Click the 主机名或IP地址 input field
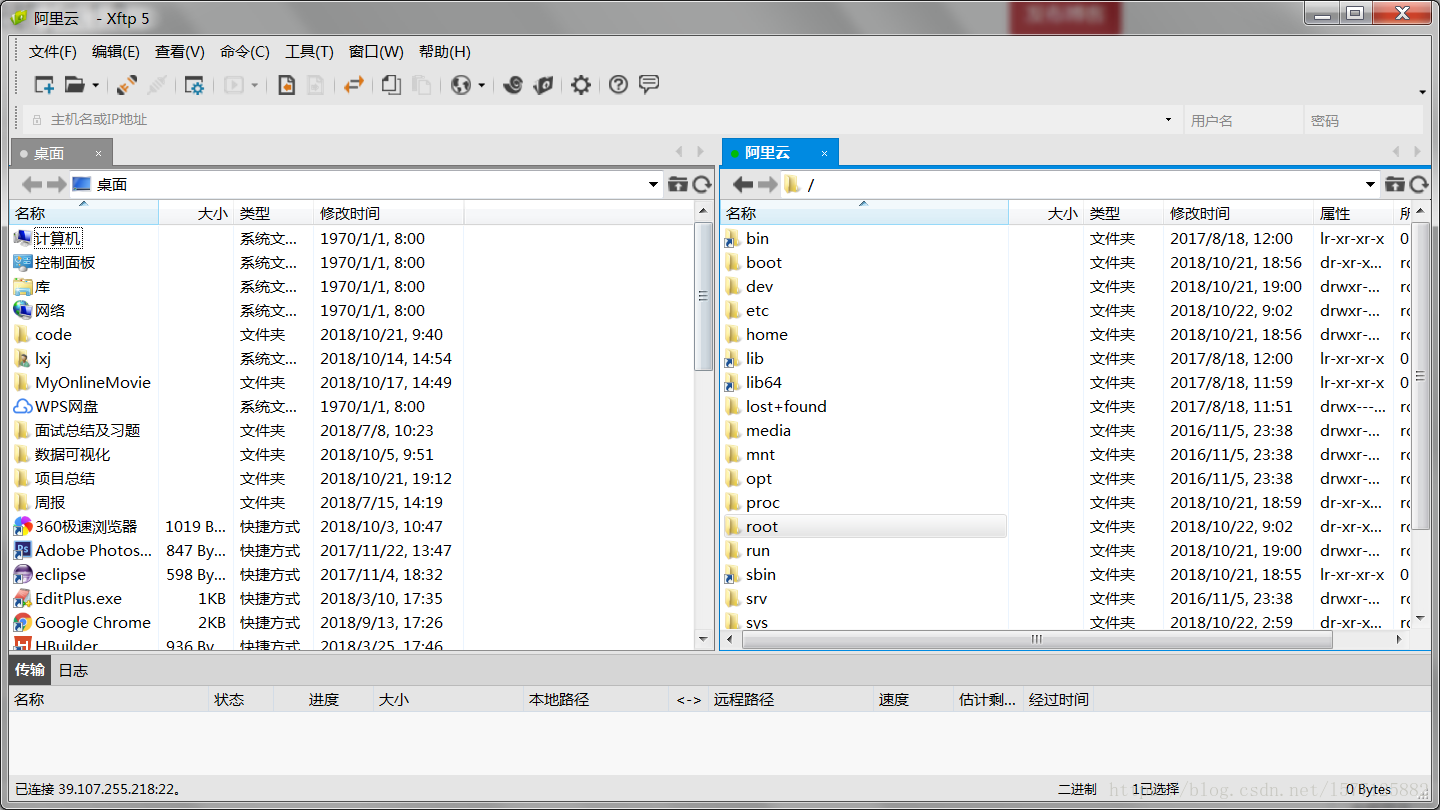The width and height of the screenshot is (1440, 810). tap(600, 120)
